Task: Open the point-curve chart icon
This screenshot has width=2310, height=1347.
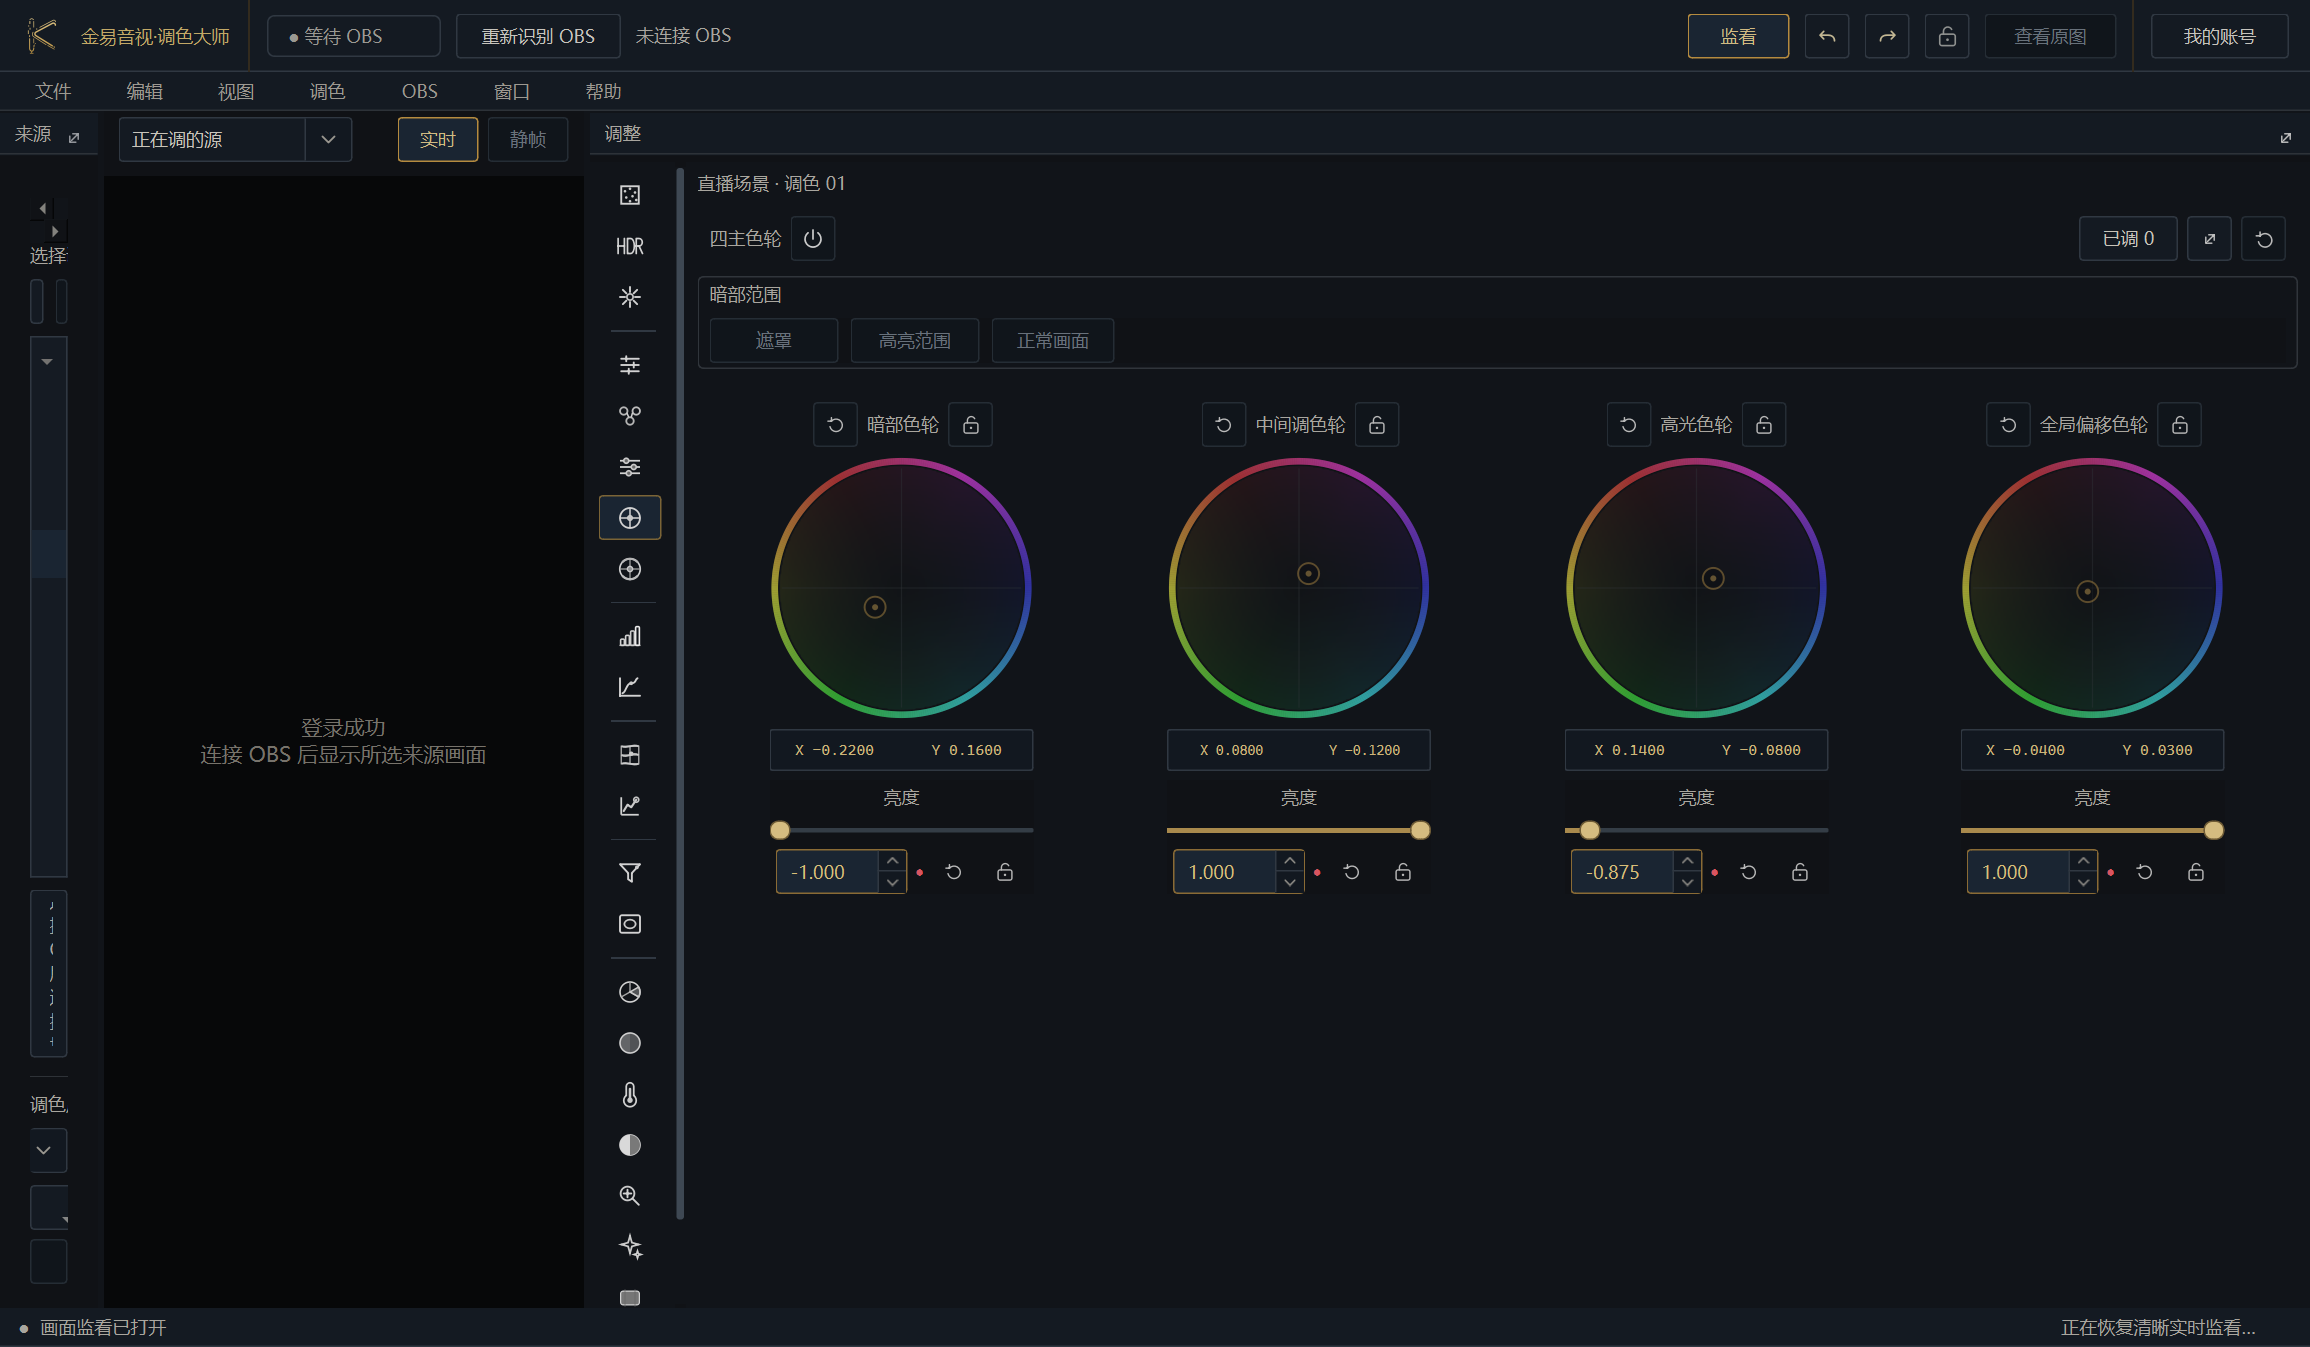Action: 630,806
